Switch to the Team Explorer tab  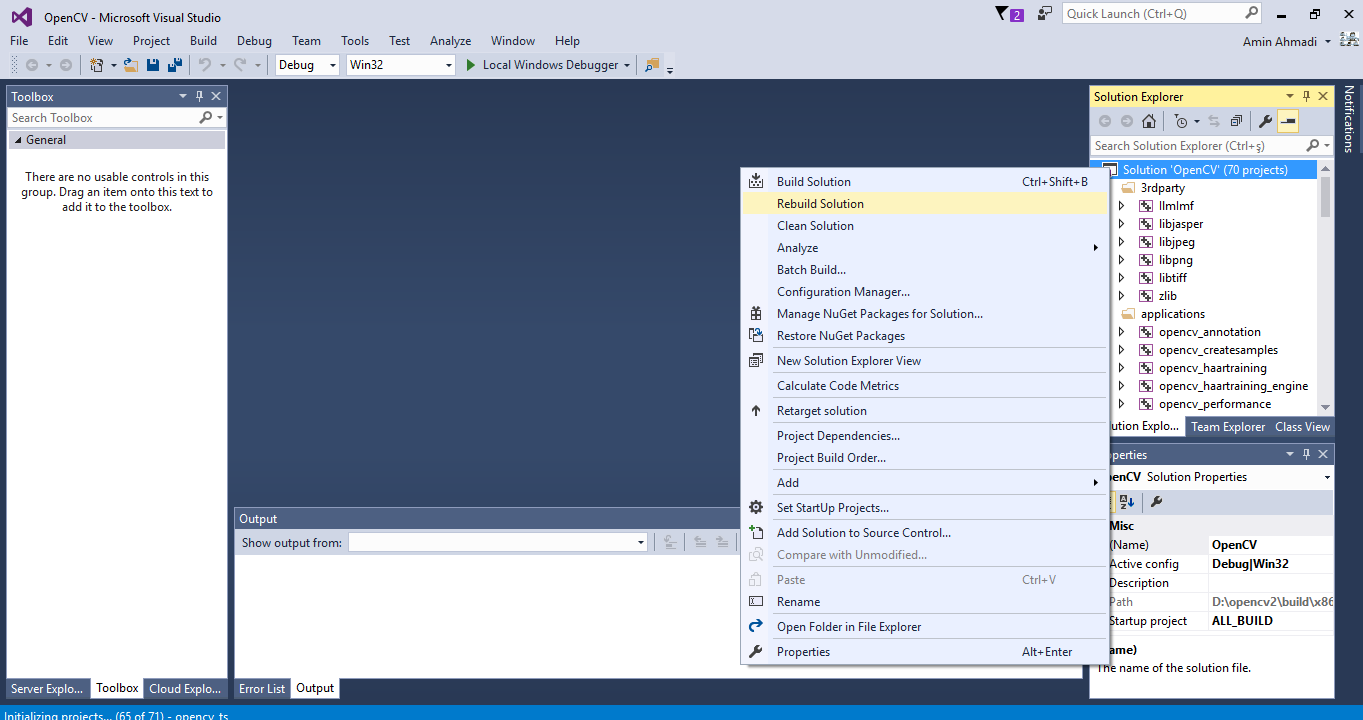click(x=1227, y=426)
